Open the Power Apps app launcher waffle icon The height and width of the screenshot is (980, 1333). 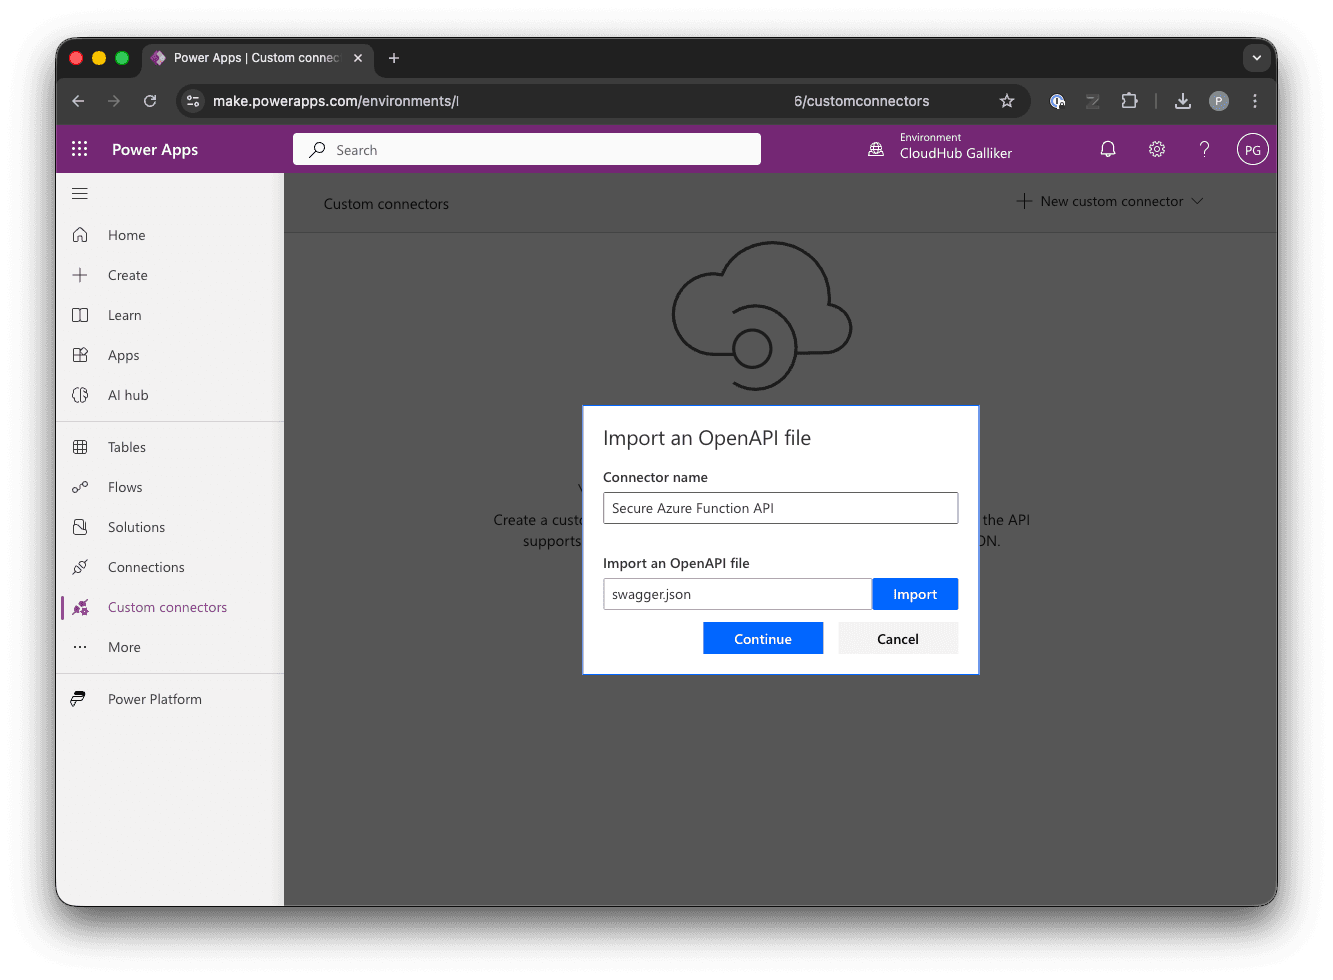coord(79,148)
